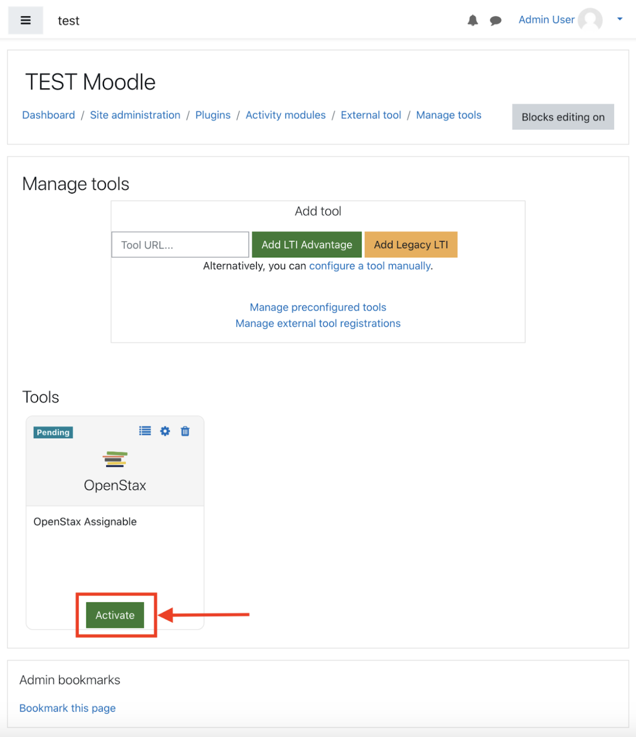Open OpenStax tool settings gear
This screenshot has width=636, height=737.
165,431
